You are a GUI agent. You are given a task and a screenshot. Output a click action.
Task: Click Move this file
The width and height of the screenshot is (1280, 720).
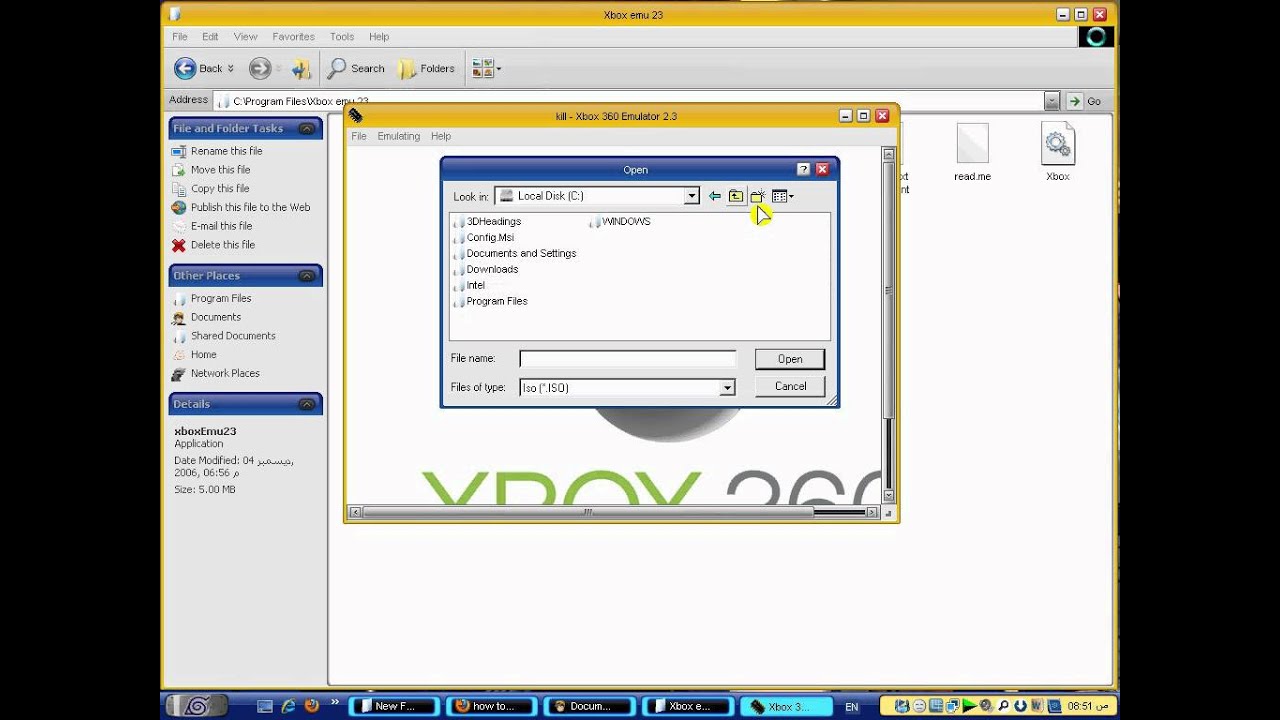click(220, 170)
